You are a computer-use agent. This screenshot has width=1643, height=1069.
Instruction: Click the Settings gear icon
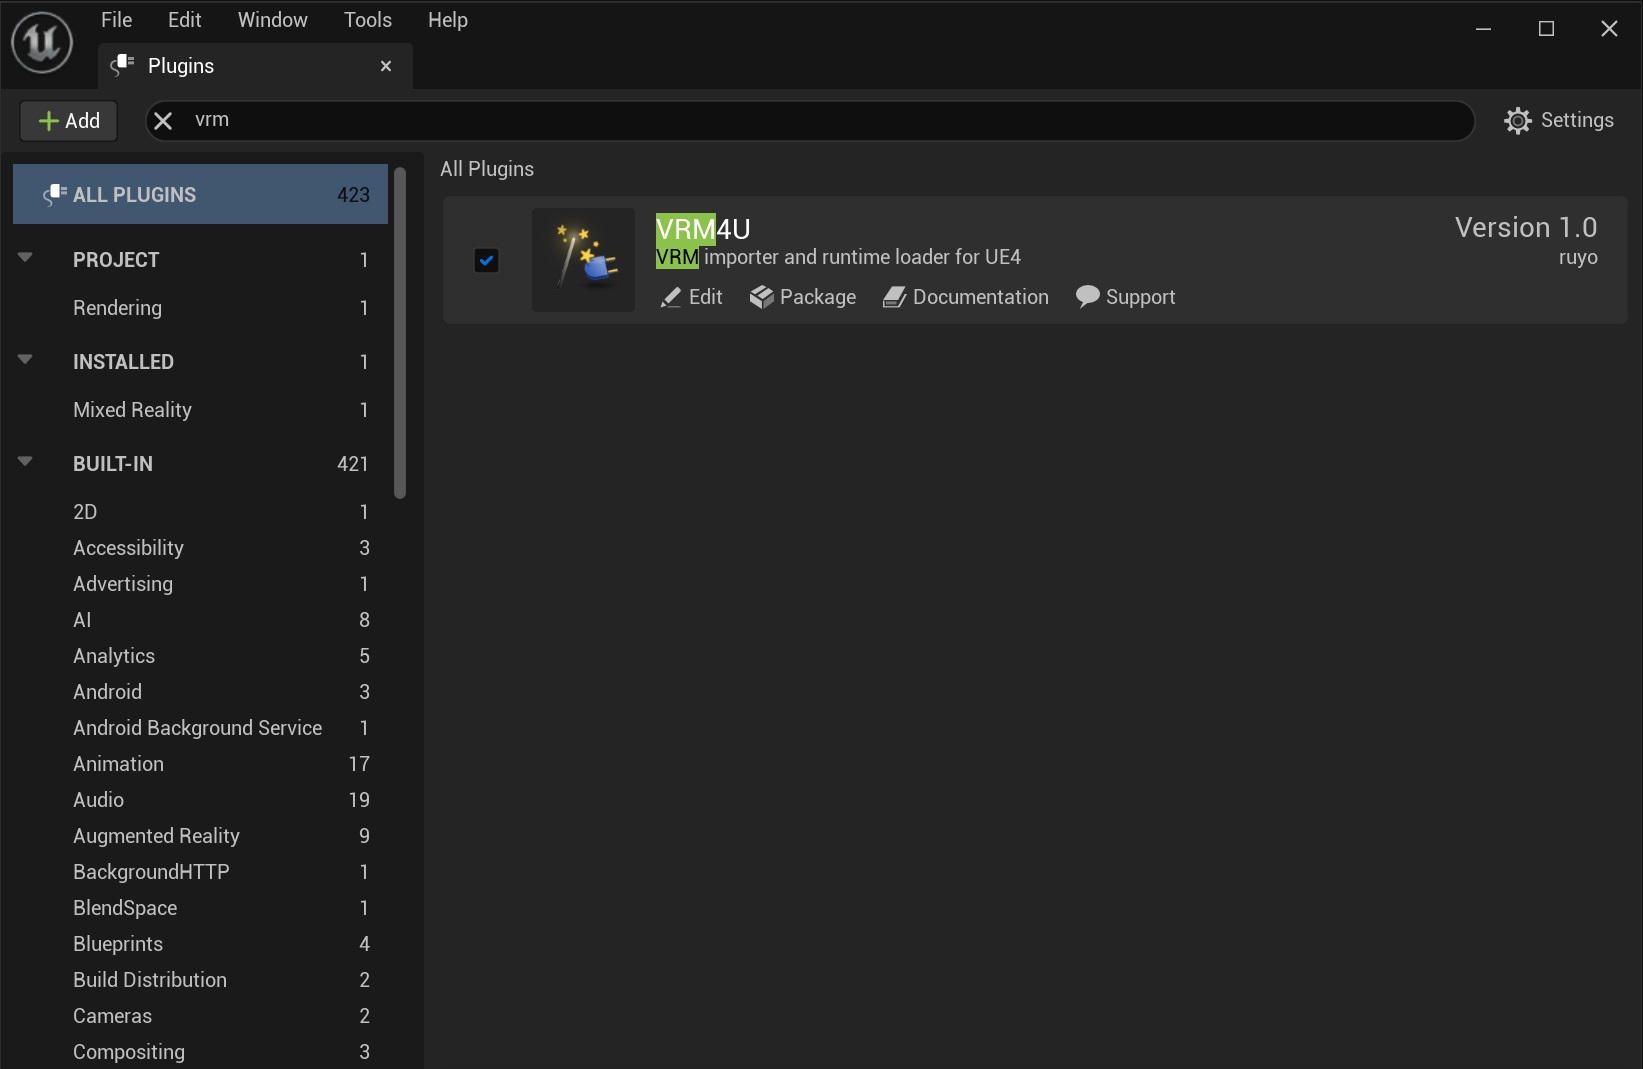pos(1517,121)
